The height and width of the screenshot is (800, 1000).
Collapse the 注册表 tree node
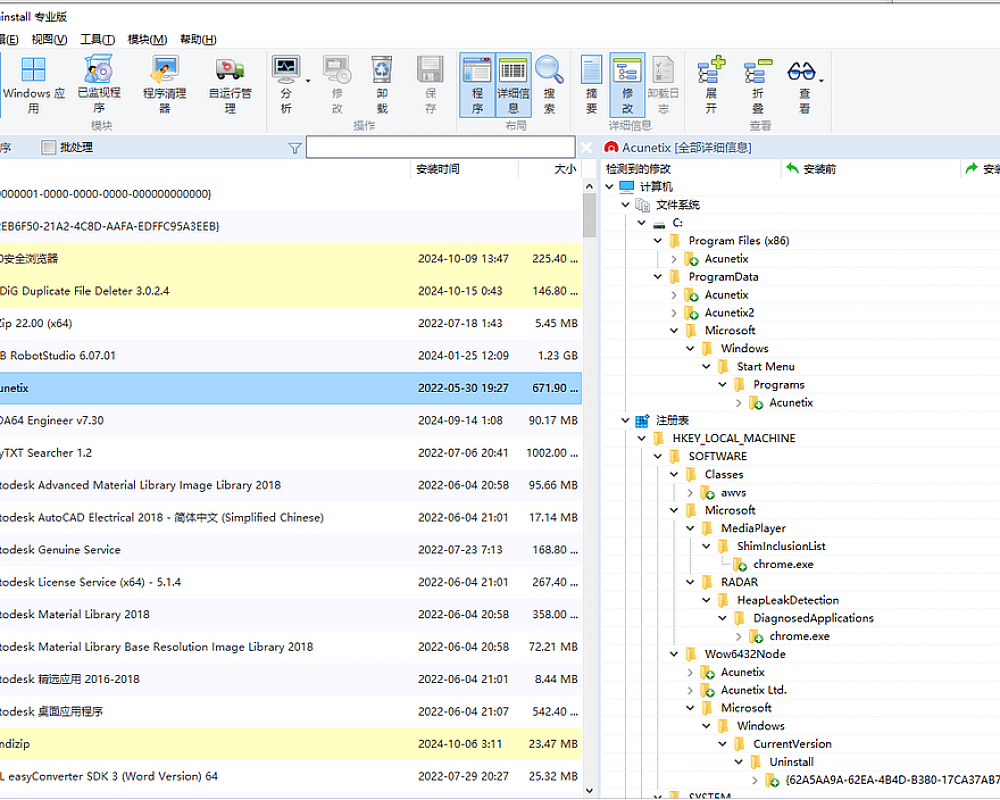point(626,421)
